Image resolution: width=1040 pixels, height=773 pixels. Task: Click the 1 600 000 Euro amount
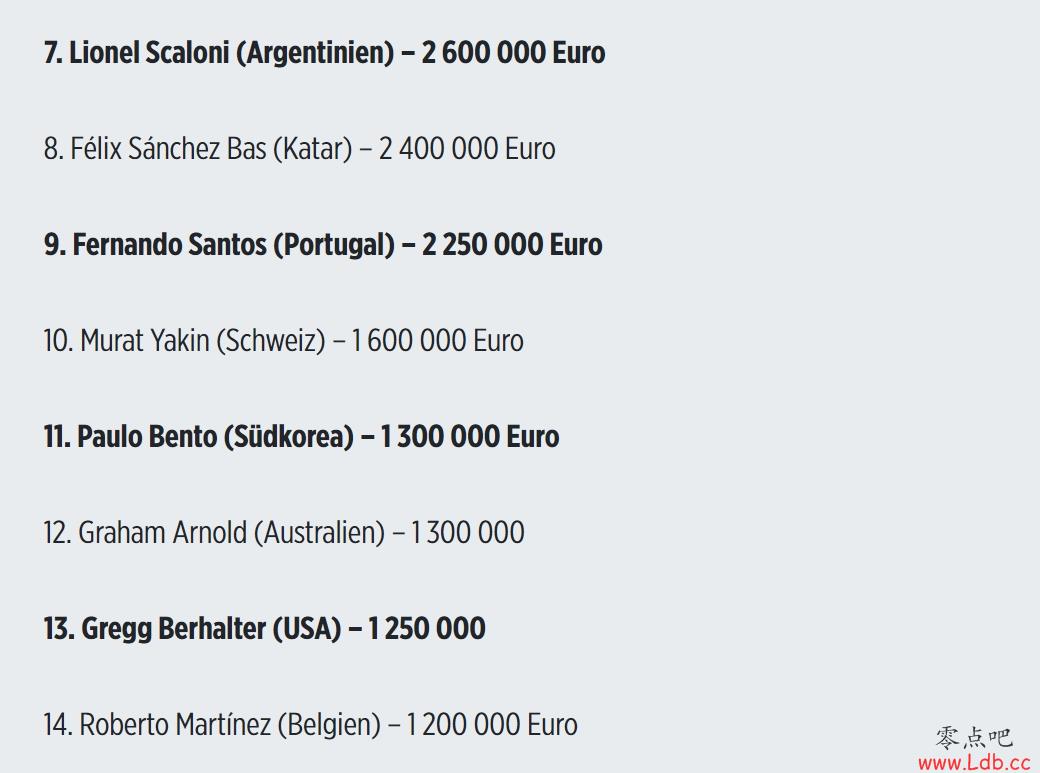(437, 341)
